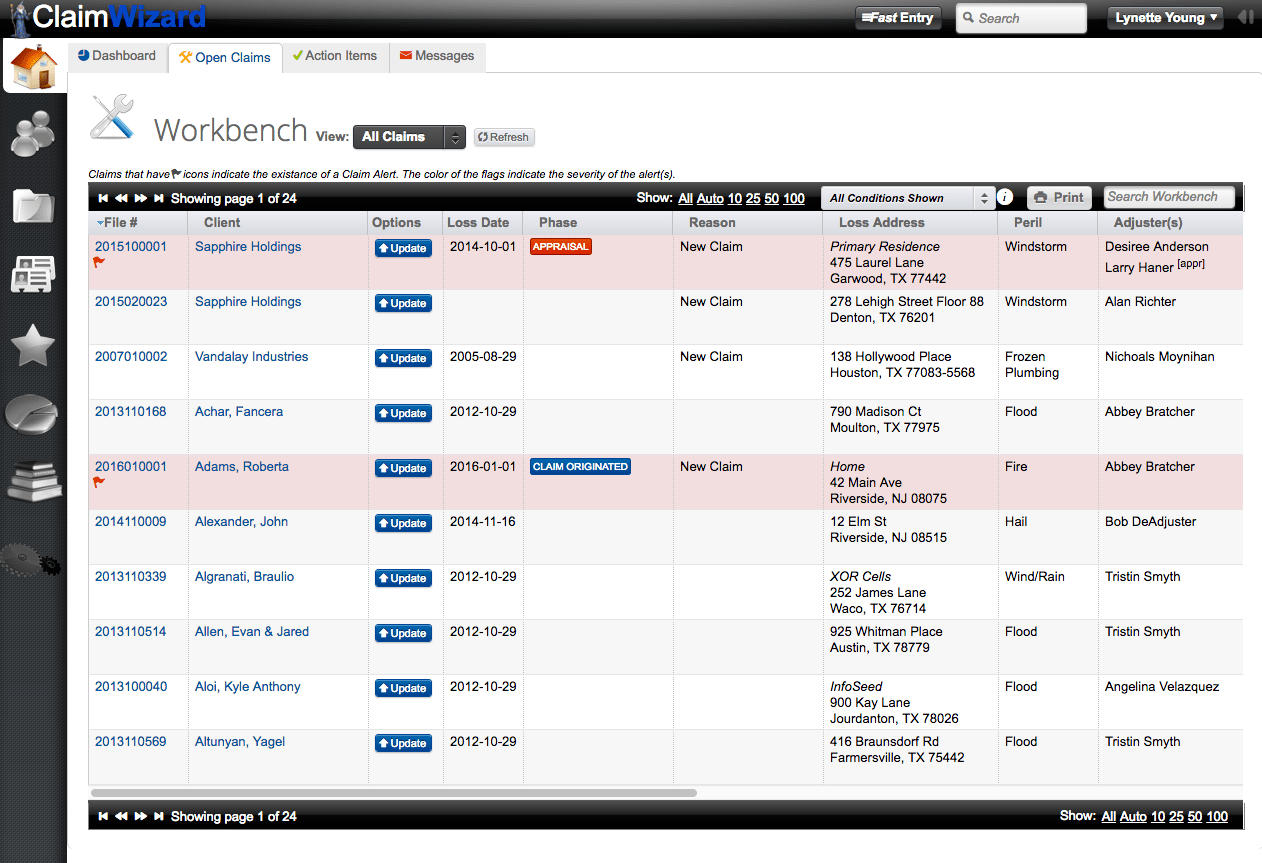Open the Lynette Young account menu
Viewport: 1262px width, 863px height.
coord(1165,17)
